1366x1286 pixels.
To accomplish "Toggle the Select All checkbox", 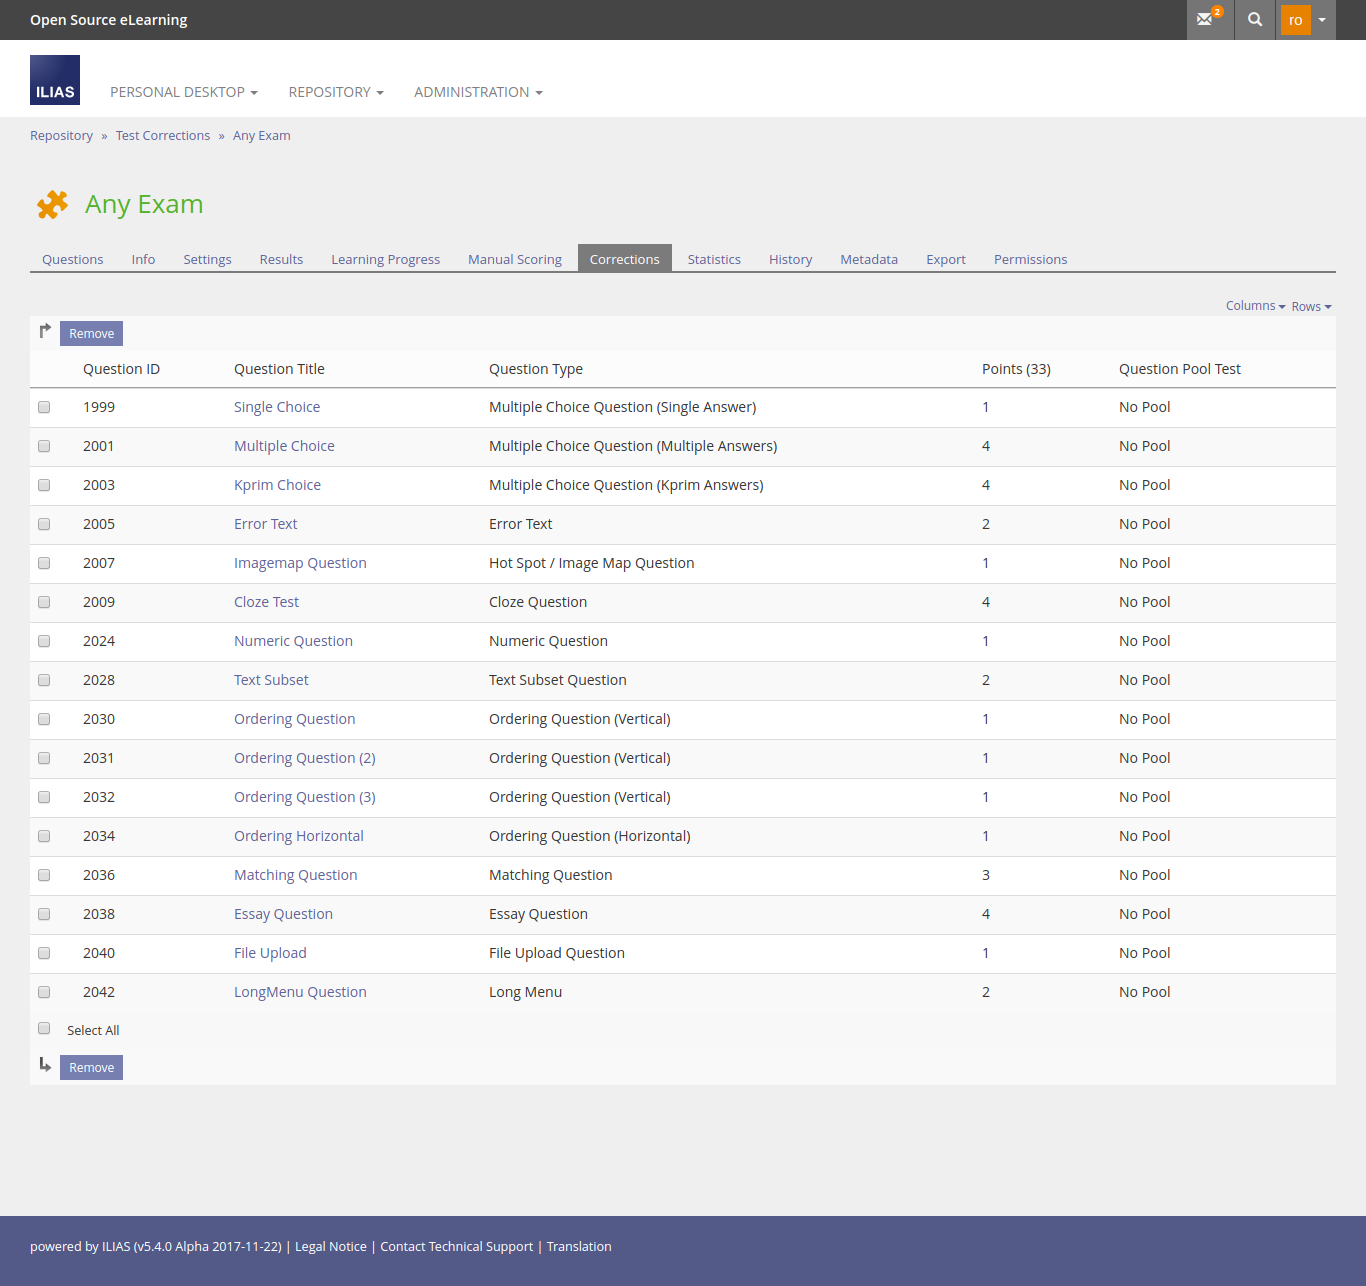I will (44, 1029).
